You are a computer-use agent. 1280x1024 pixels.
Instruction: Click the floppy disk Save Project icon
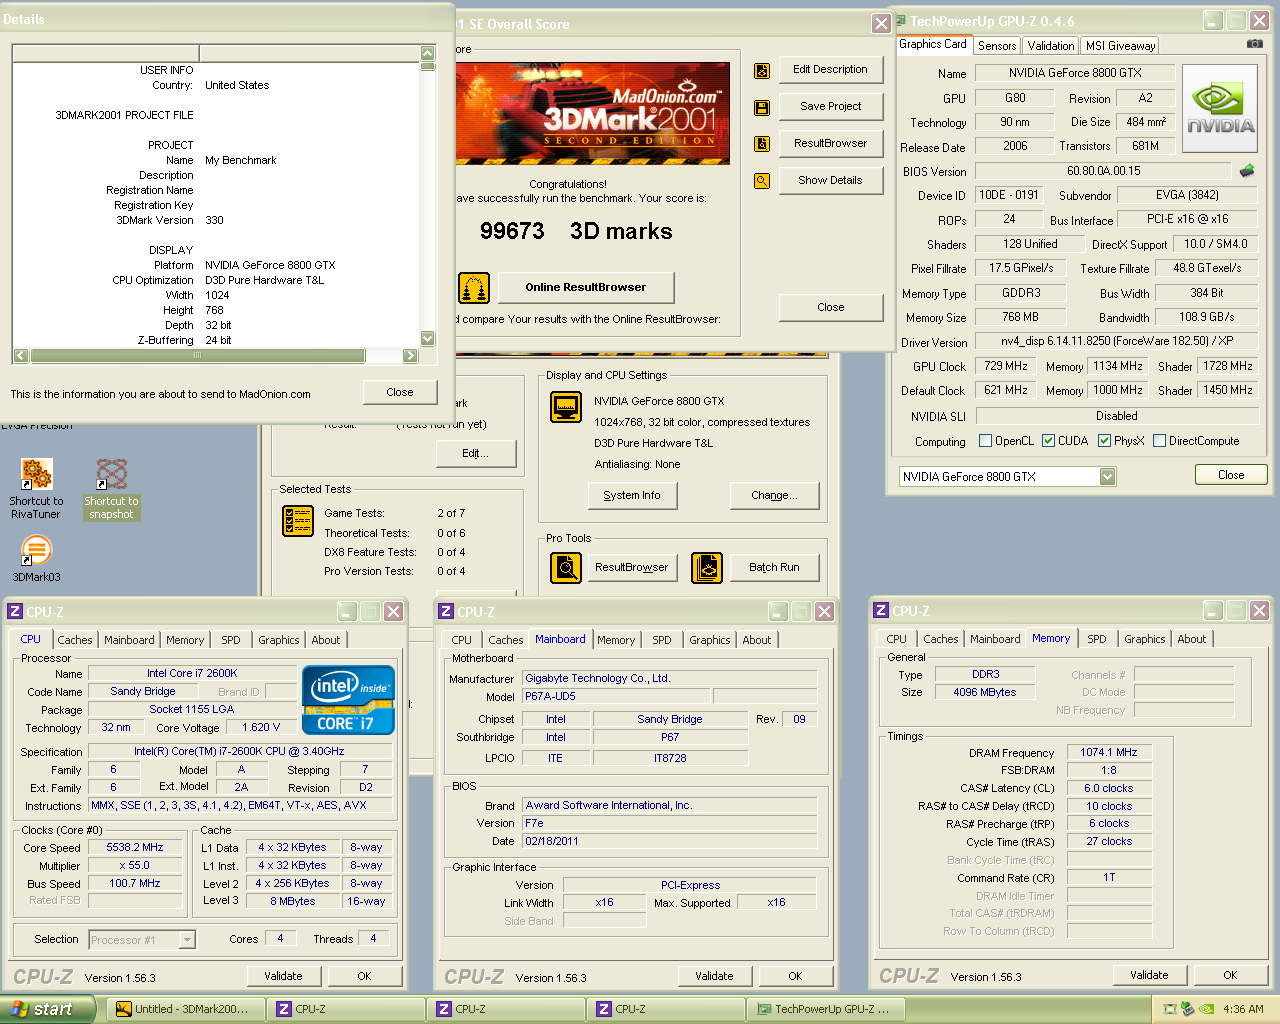[762, 107]
